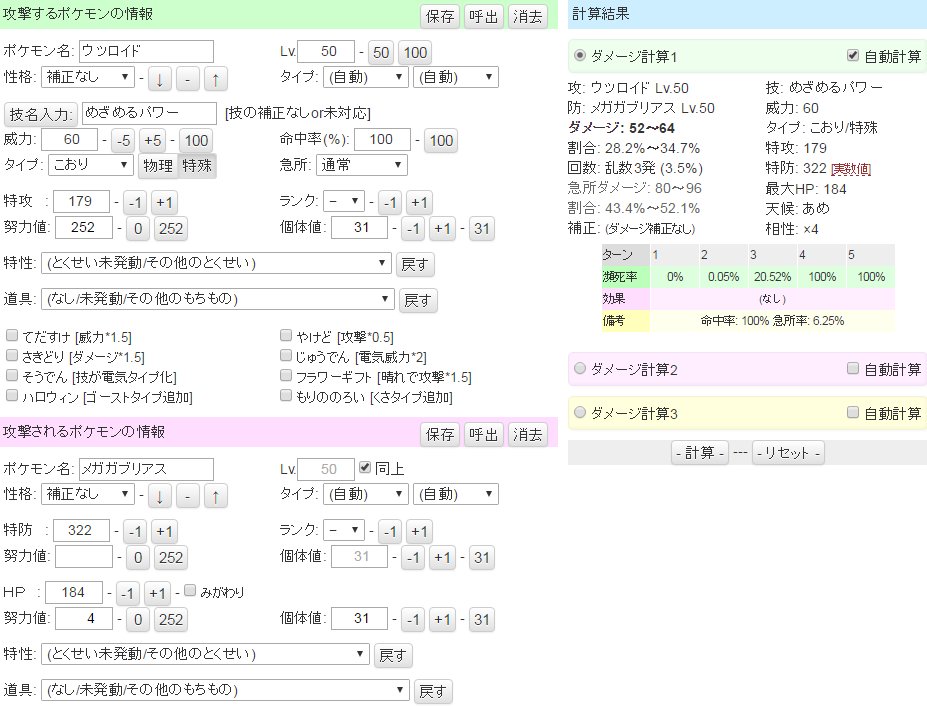The width and height of the screenshot is (927, 706).
Task: Lower attacker nature with down arrow button
Action: click(160, 78)
